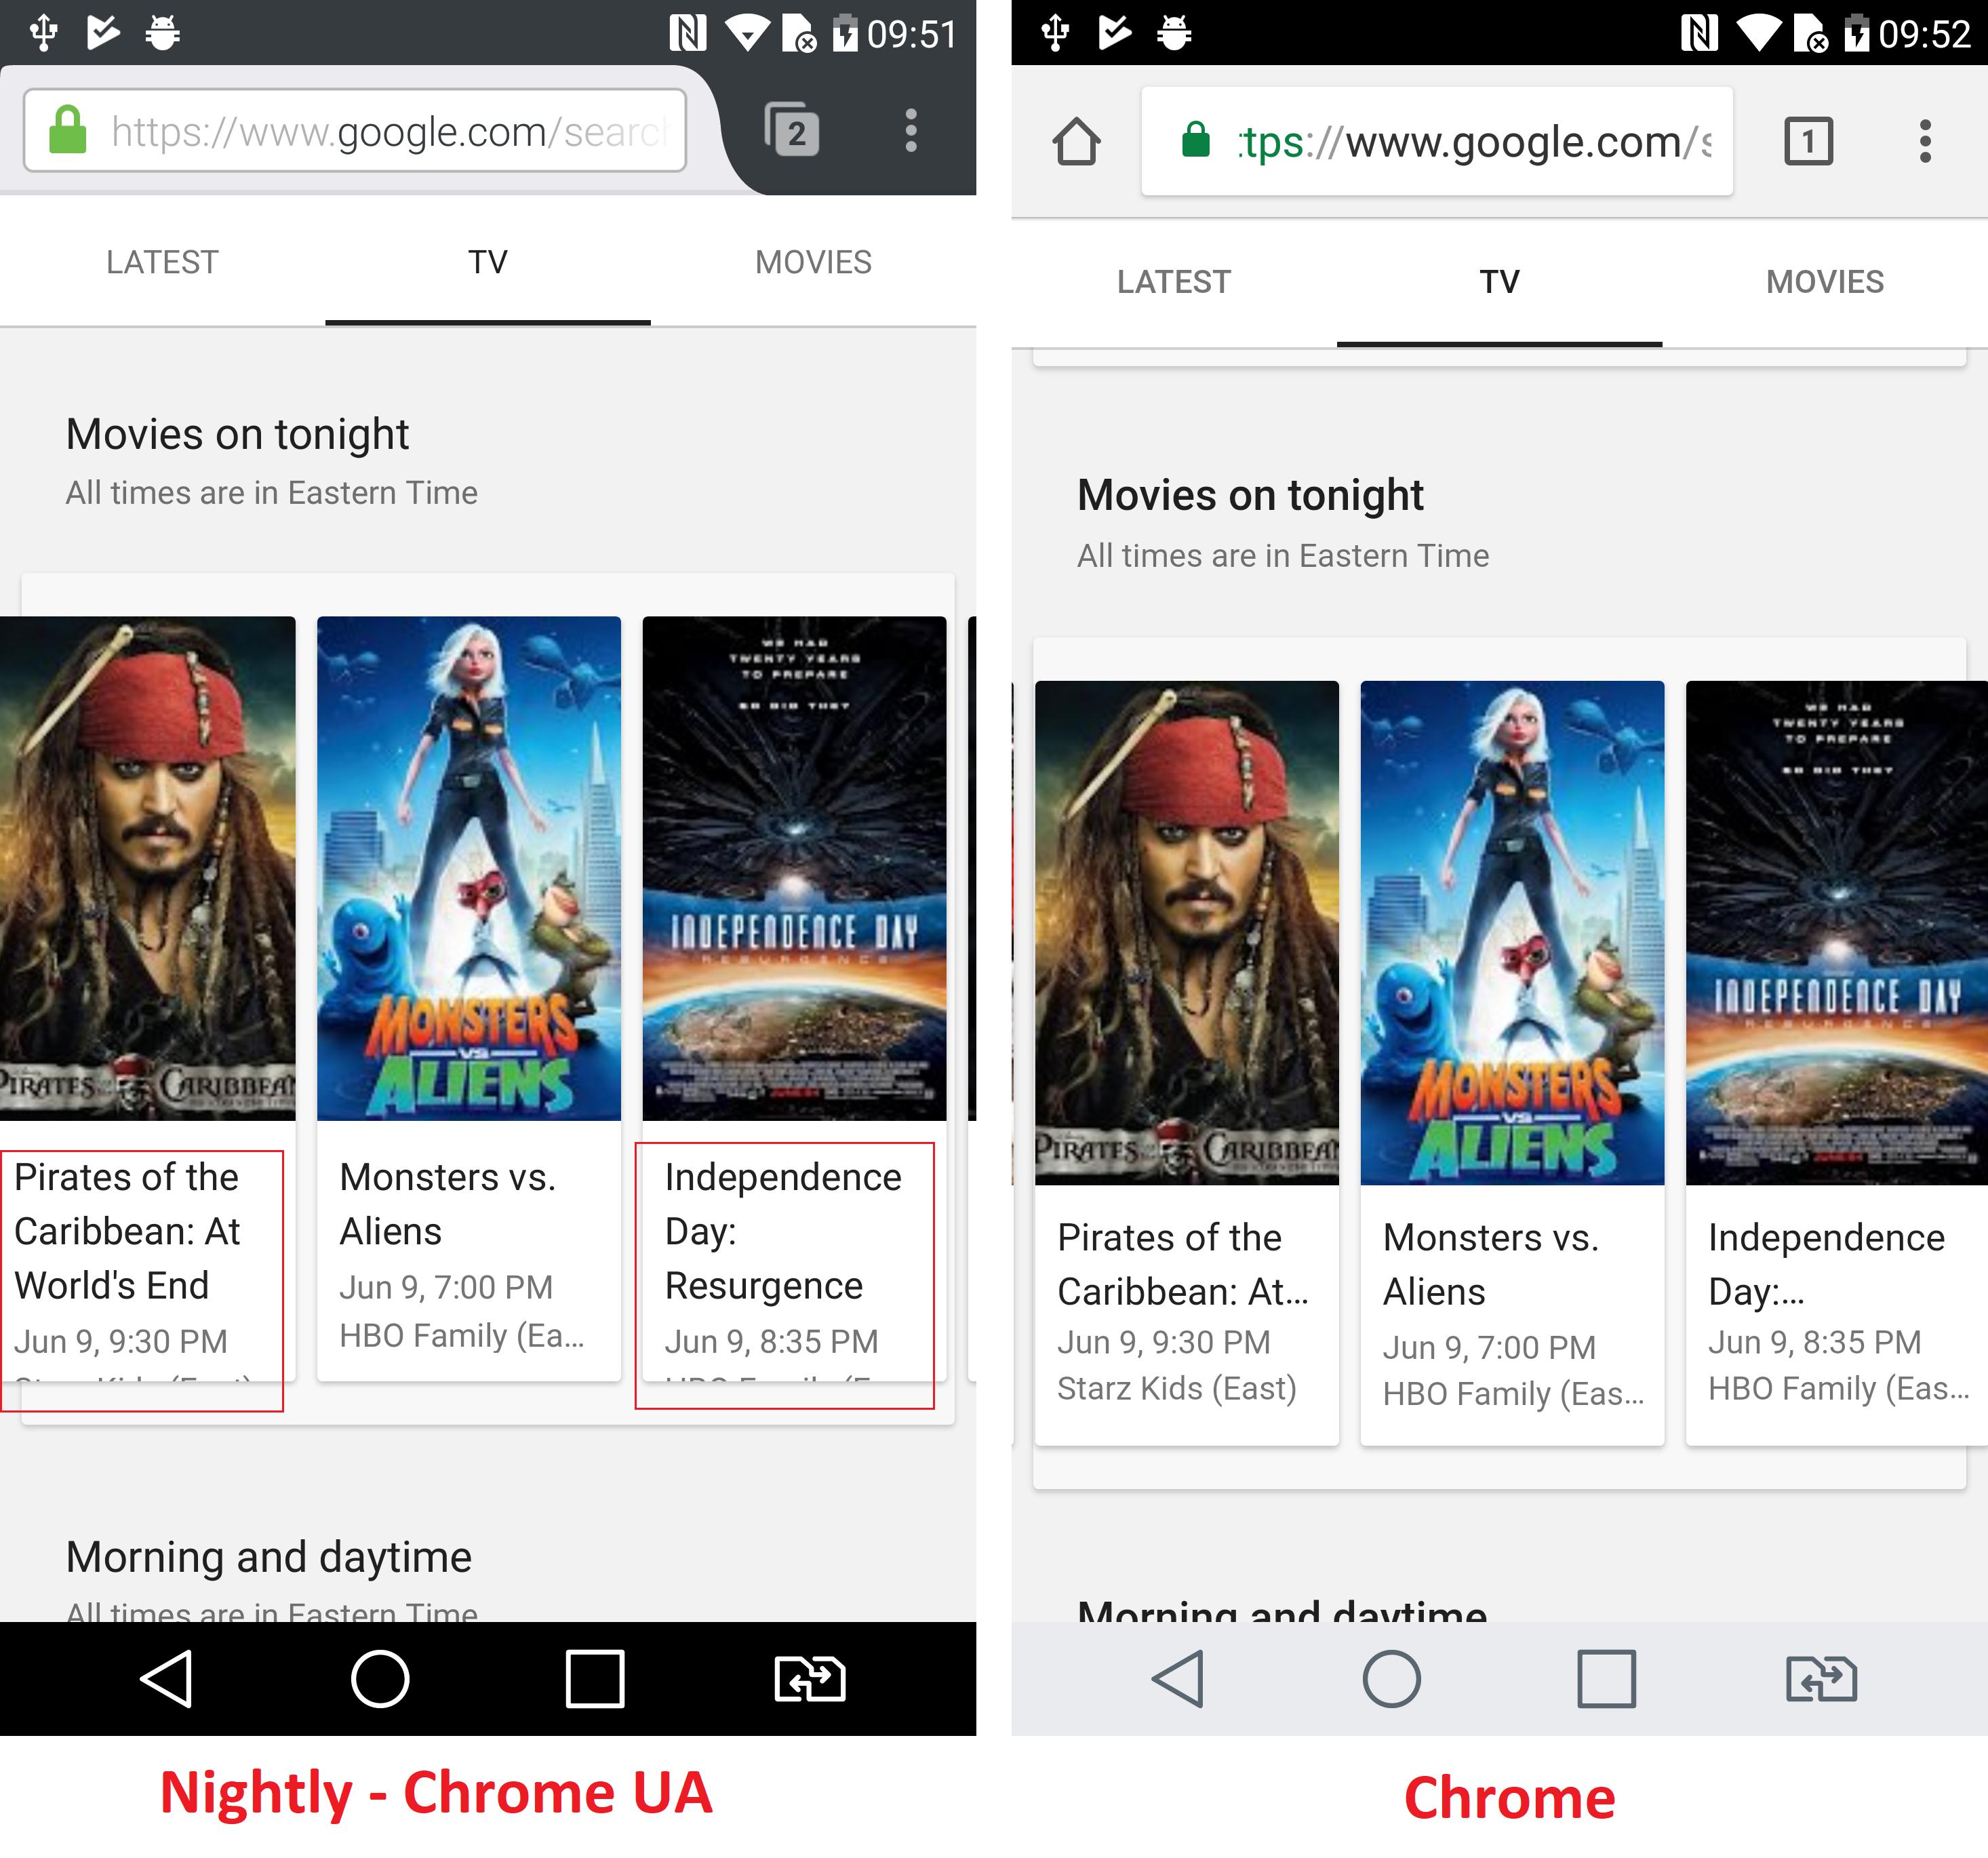Open the Monsters vs. Aliens poster in Nightly
This screenshot has height=1858, width=1988.
[x=469, y=868]
